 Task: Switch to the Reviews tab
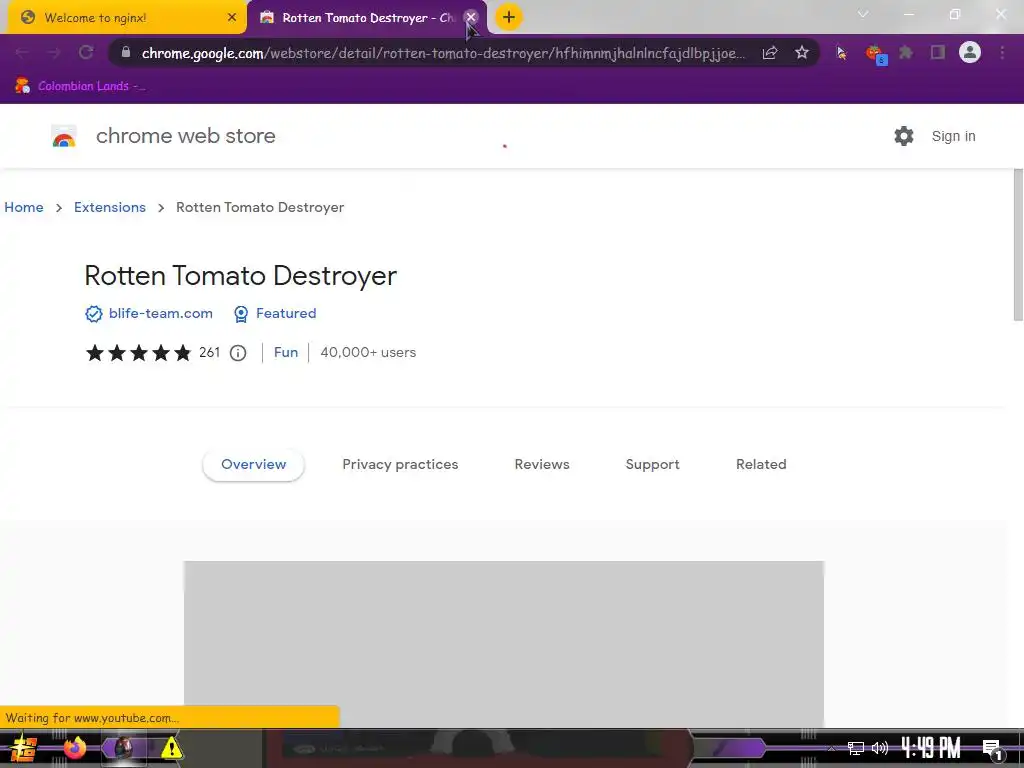(x=542, y=464)
